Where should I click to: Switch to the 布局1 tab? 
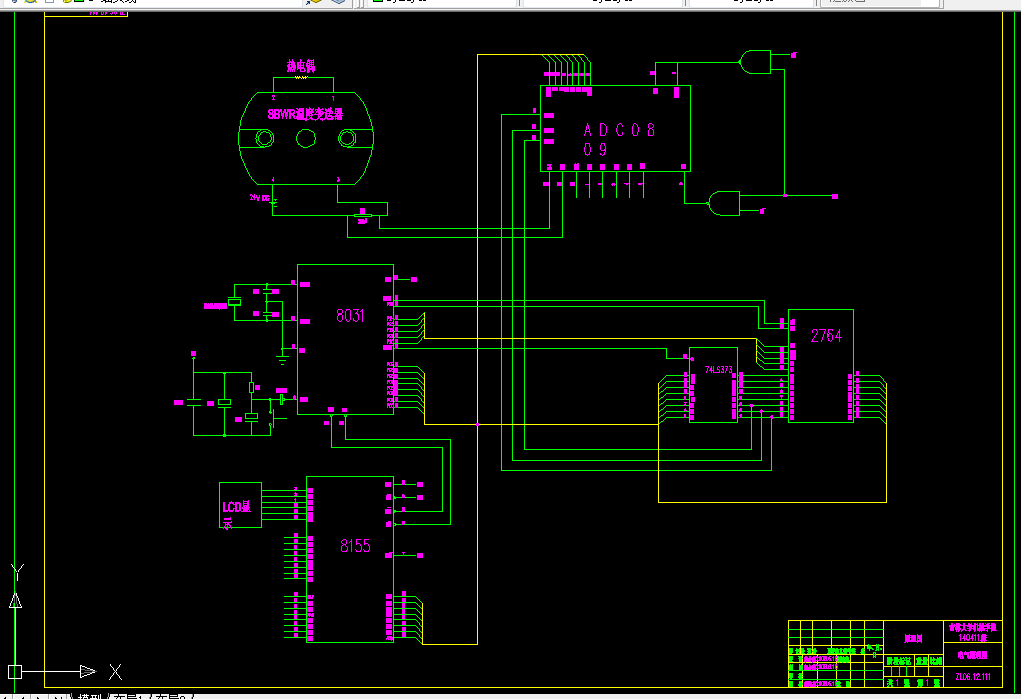coord(130,696)
